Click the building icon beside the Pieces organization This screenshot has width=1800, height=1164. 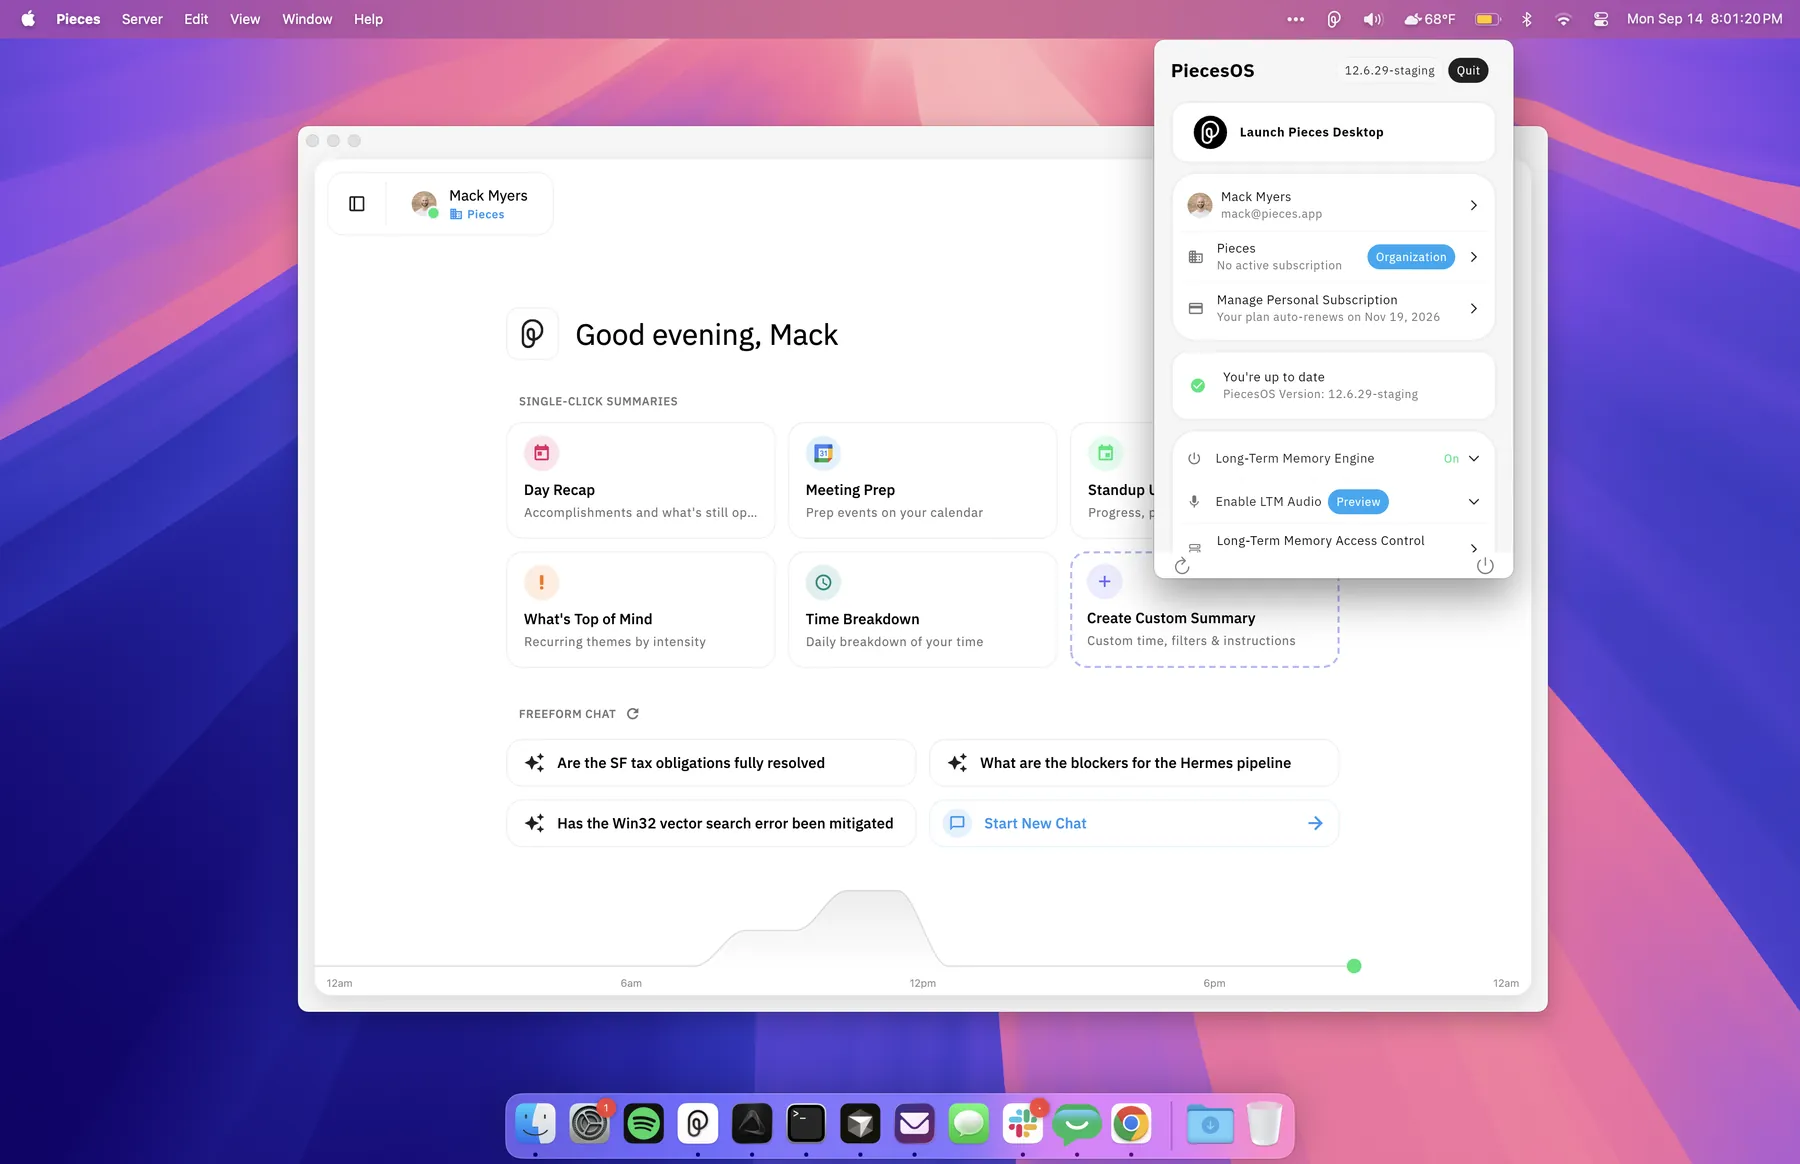click(x=1195, y=257)
